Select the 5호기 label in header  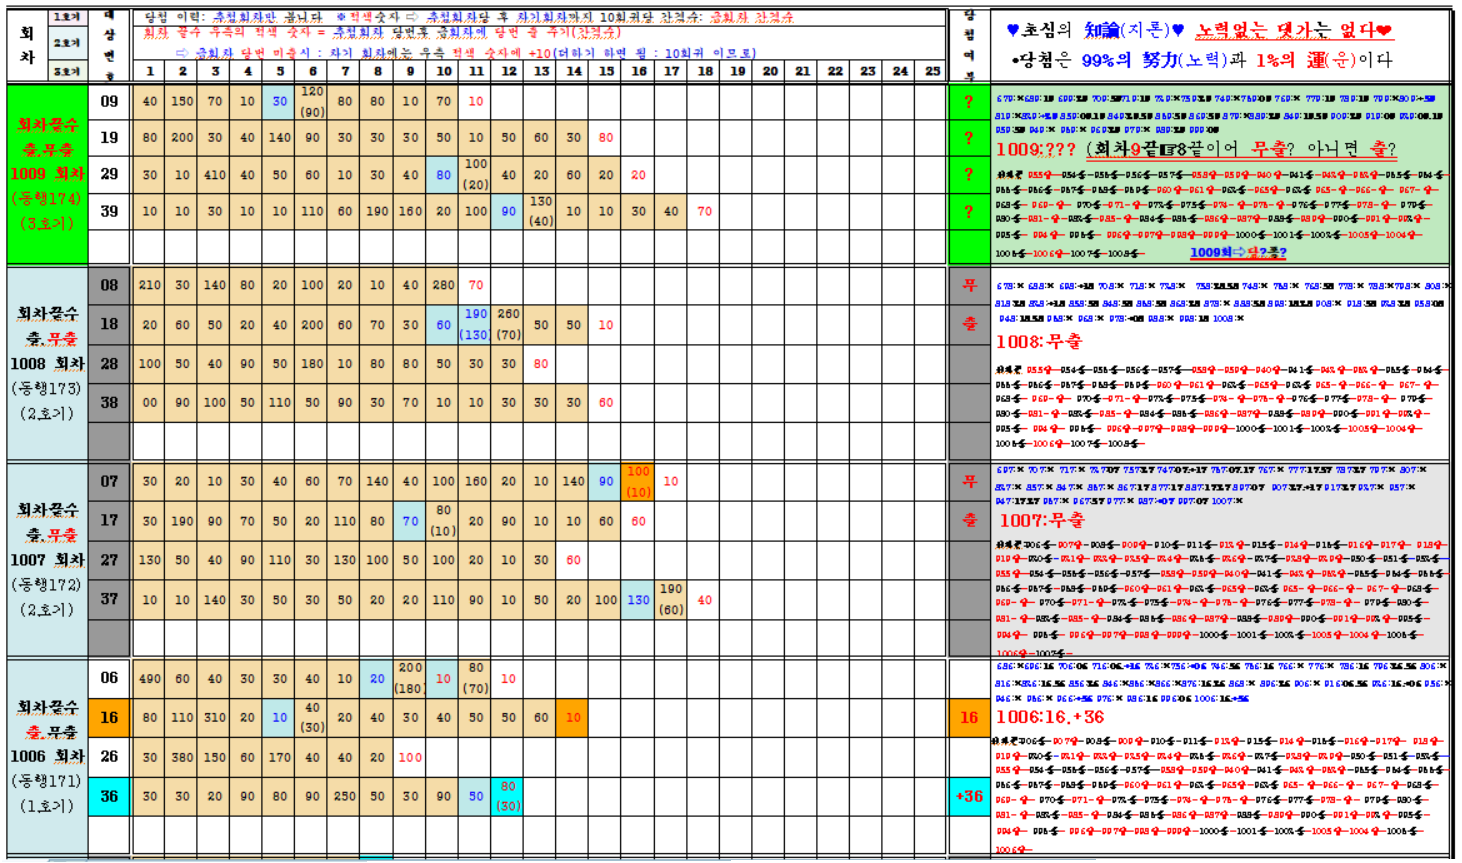[67, 72]
